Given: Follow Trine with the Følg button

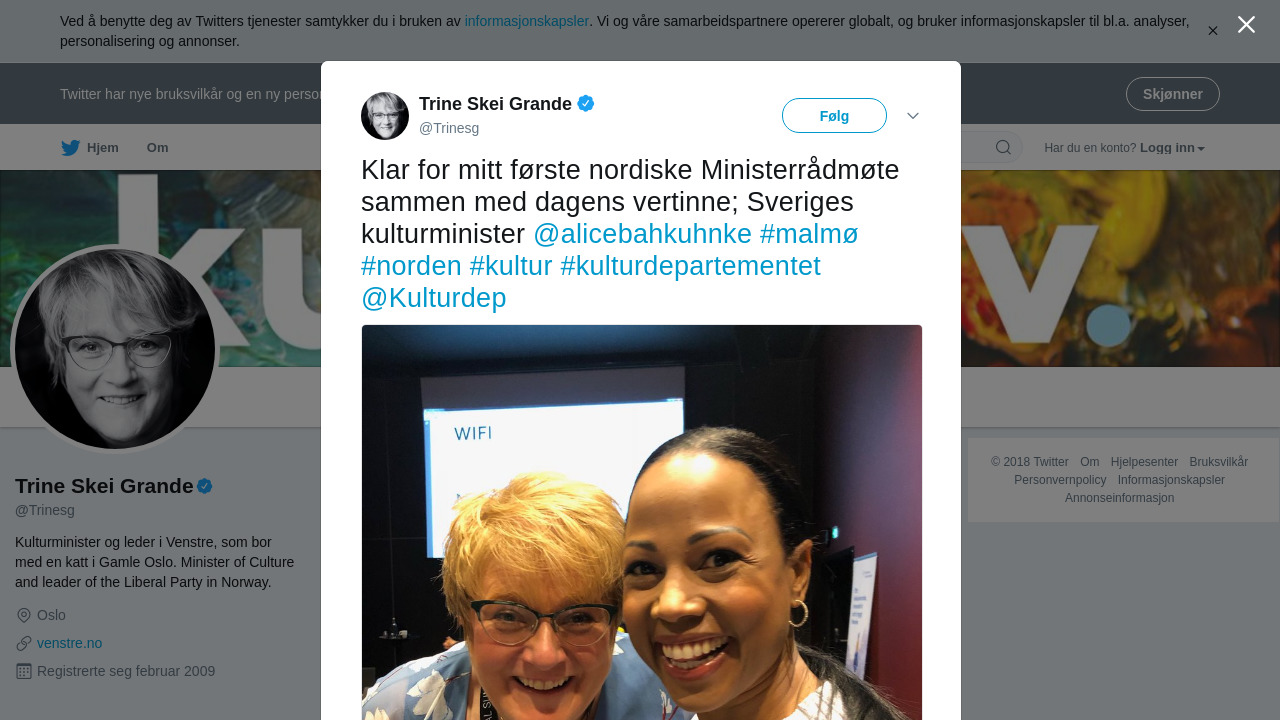Looking at the screenshot, I should pos(834,116).
